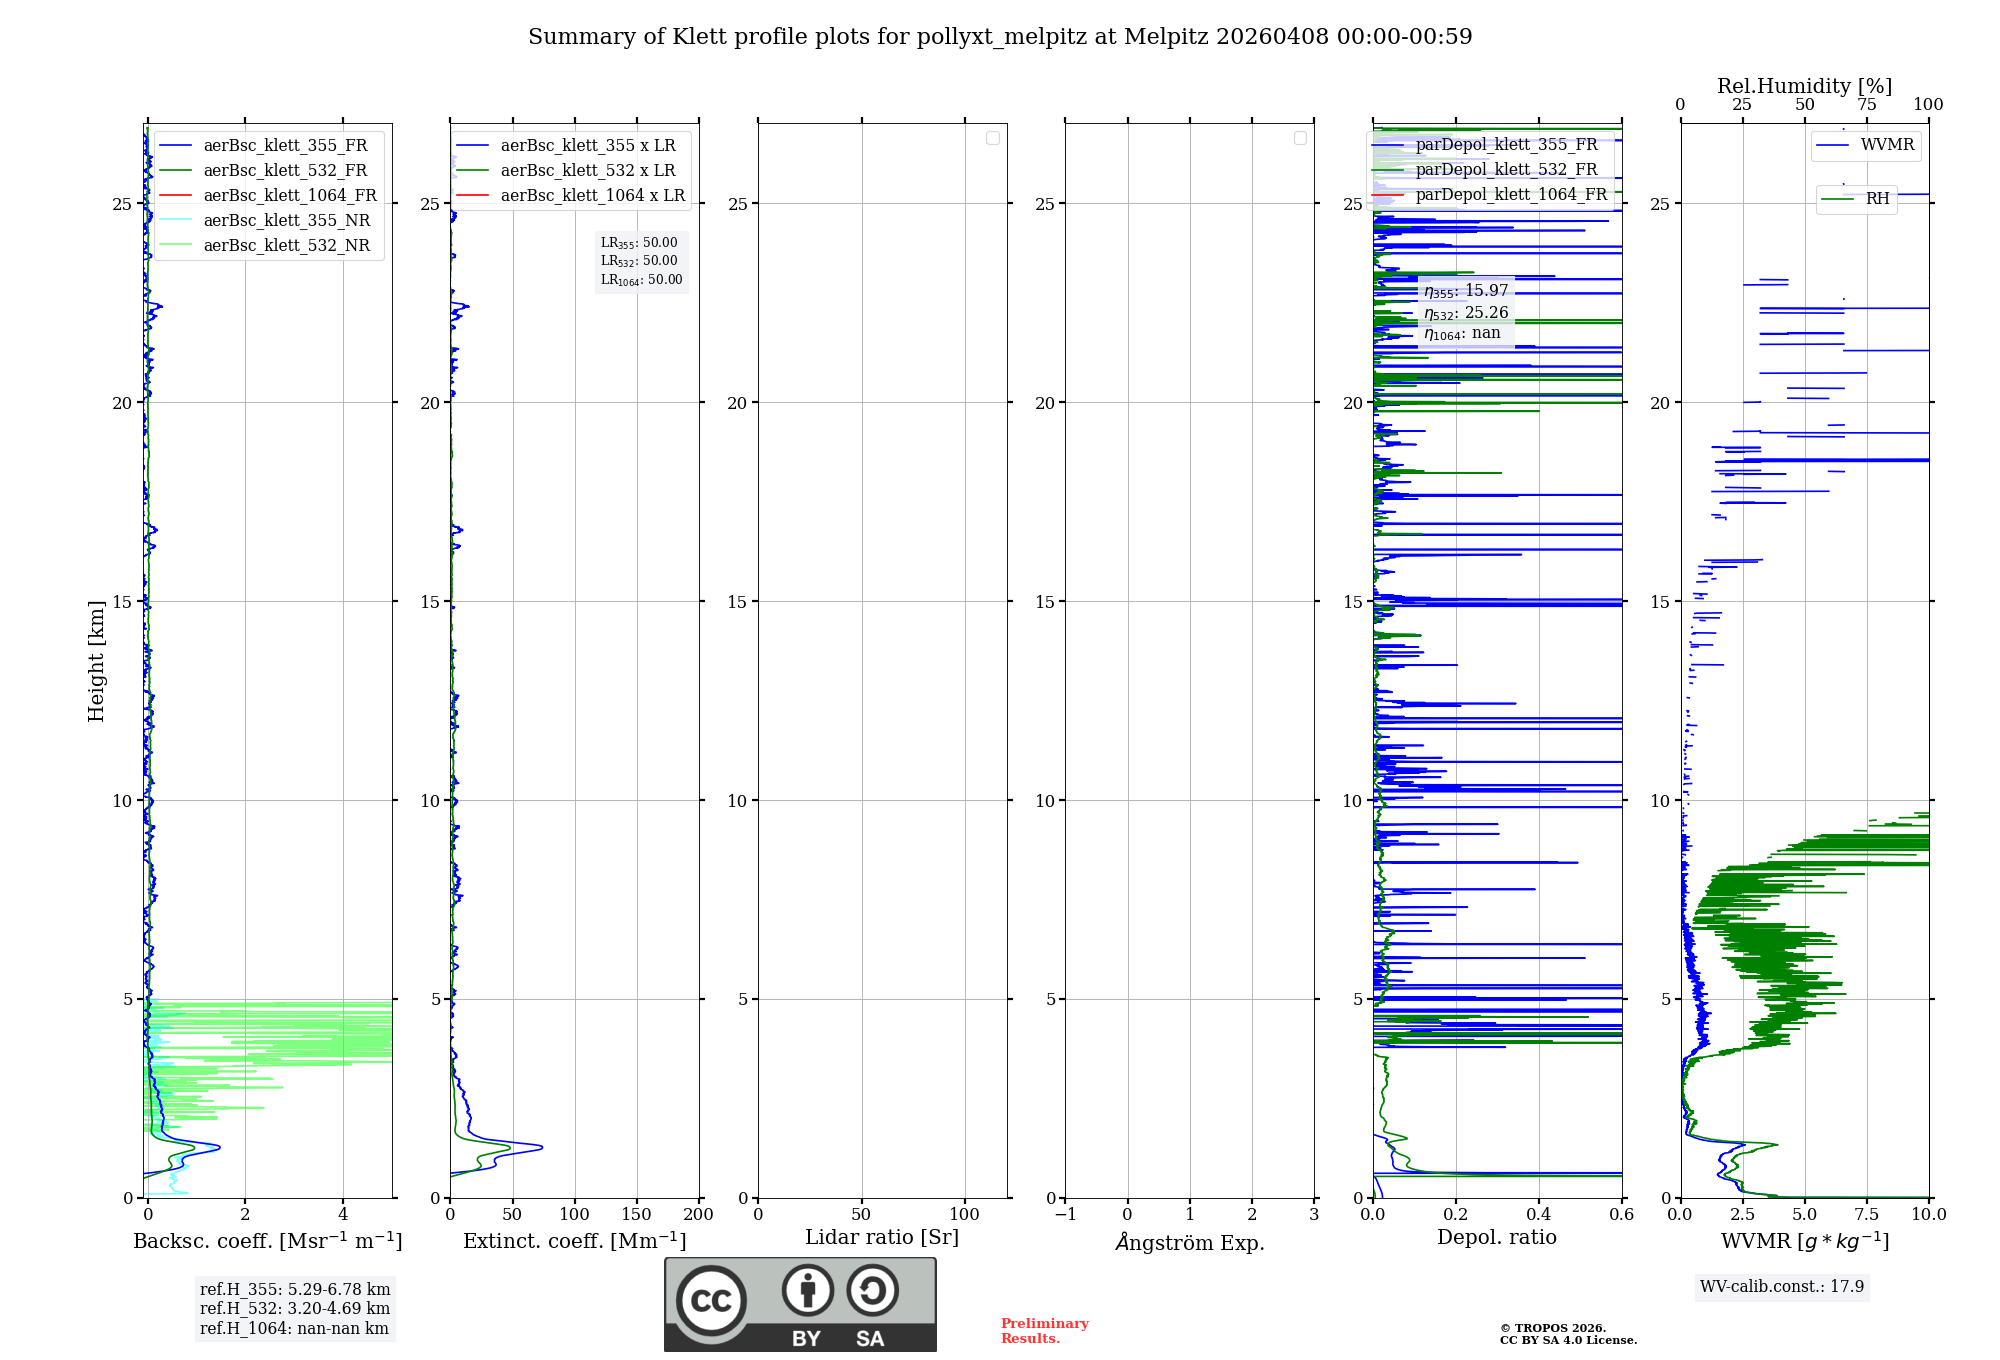The height and width of the screenshot is (1360, 2000).
Task: Click the empty legend box in Ångström plot
Action: coord(1300,138)
